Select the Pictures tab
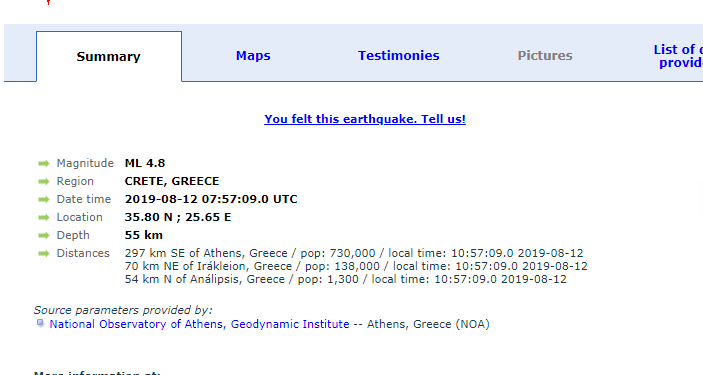703x375 pixels. (x=545, y=56)
